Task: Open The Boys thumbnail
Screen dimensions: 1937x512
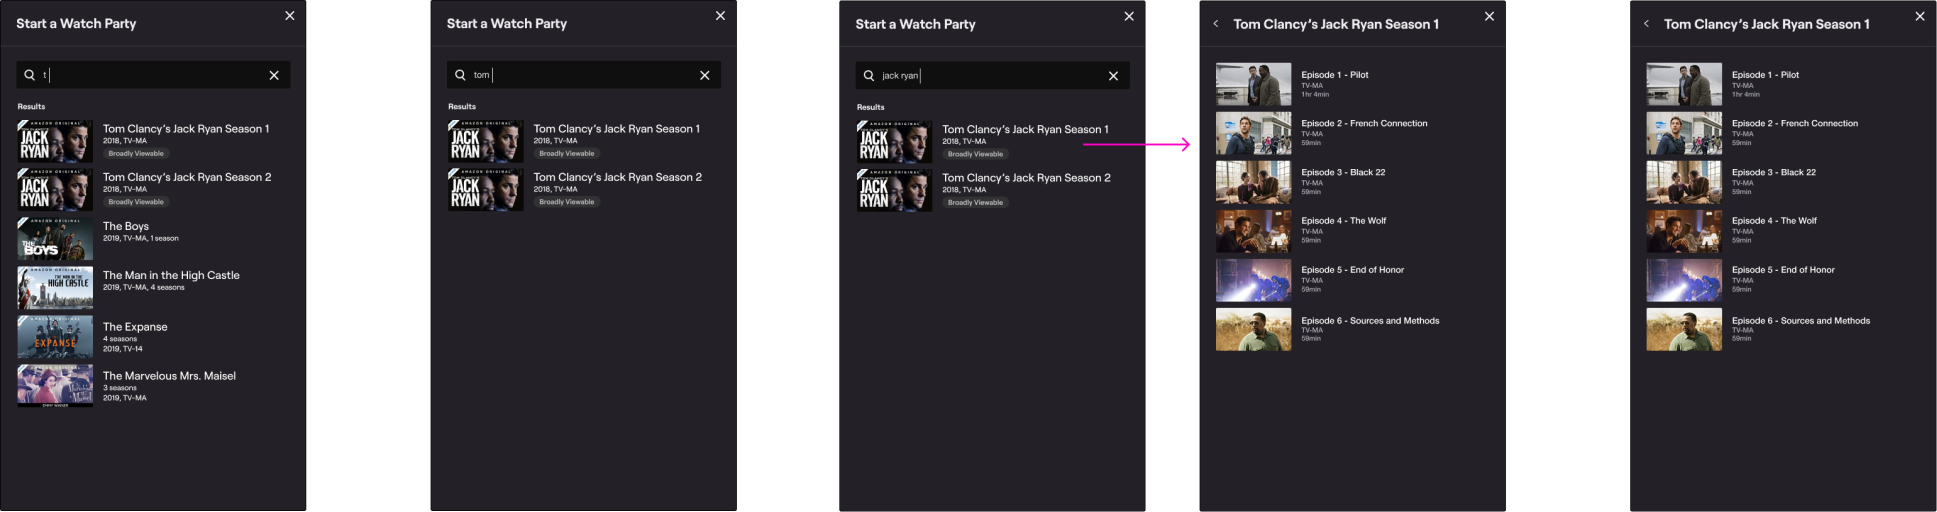Action: tap(55, 239)
